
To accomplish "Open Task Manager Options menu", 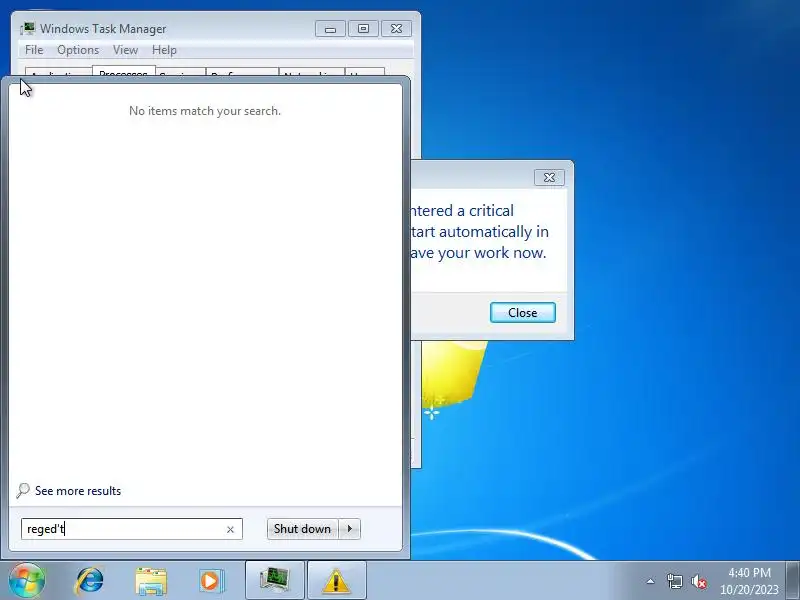I will click(78, 50).
